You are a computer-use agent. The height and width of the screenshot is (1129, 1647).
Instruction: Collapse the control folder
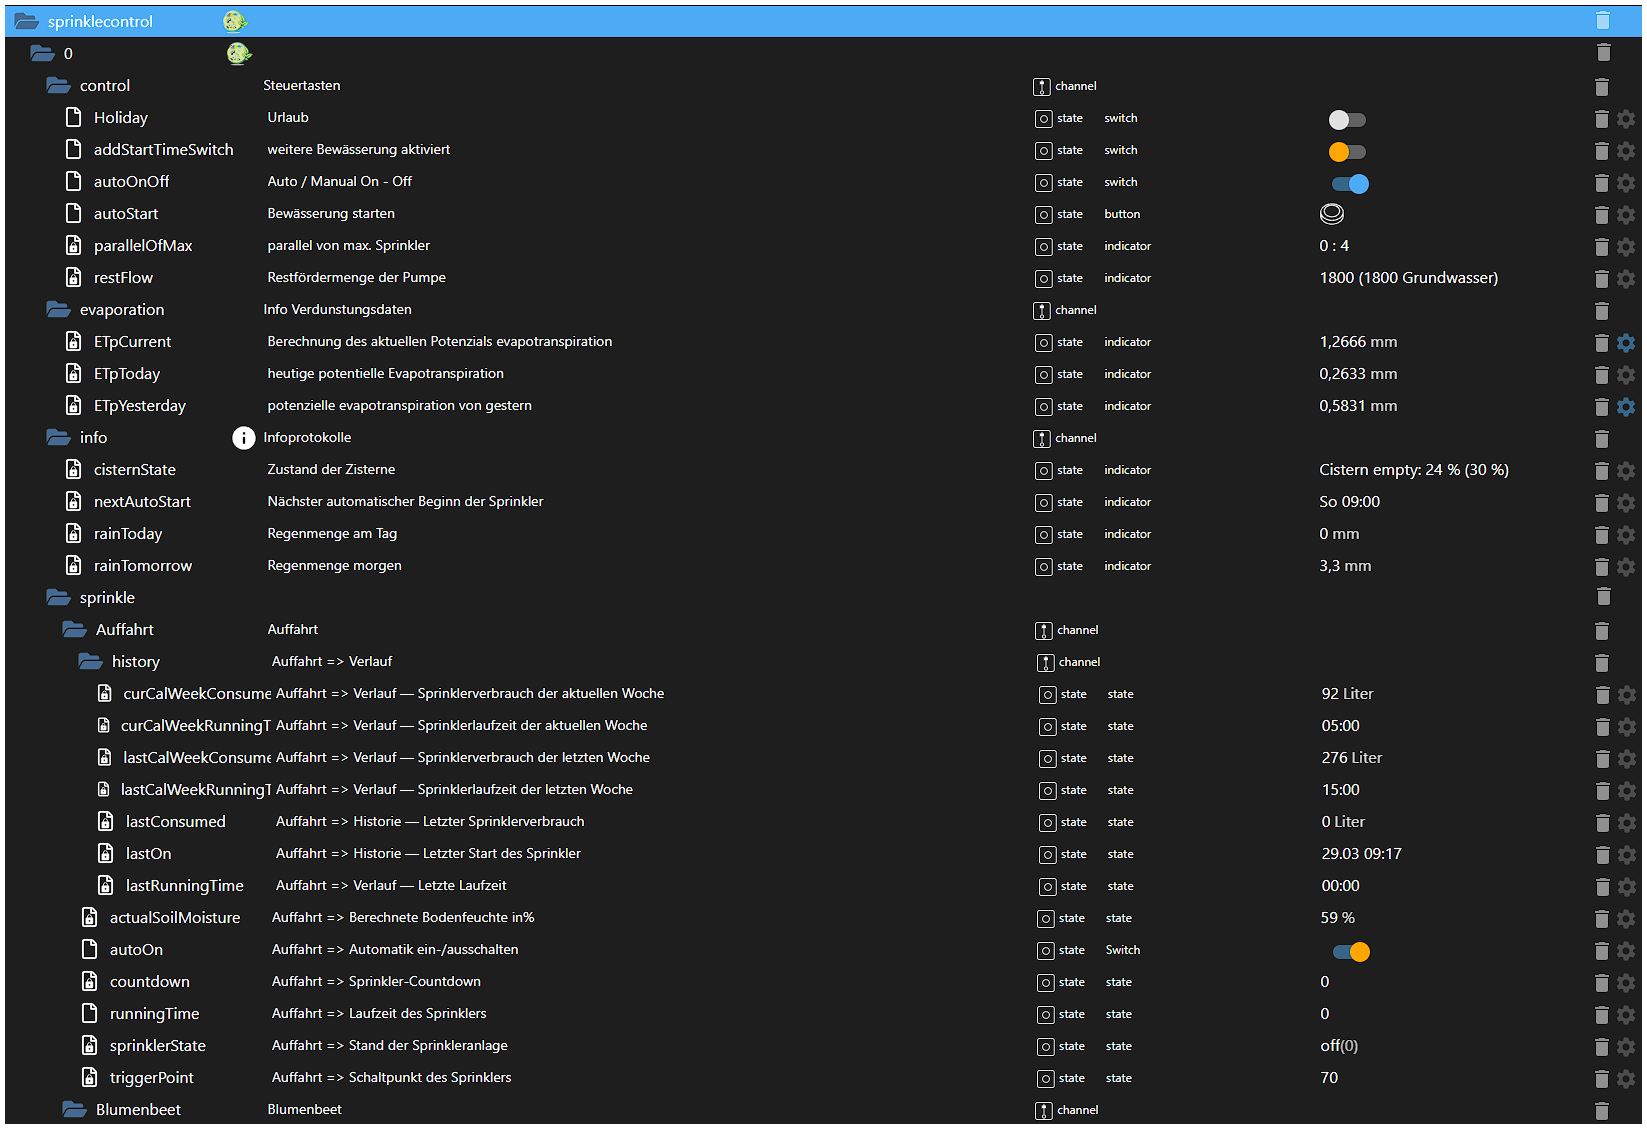pos(58,86)
